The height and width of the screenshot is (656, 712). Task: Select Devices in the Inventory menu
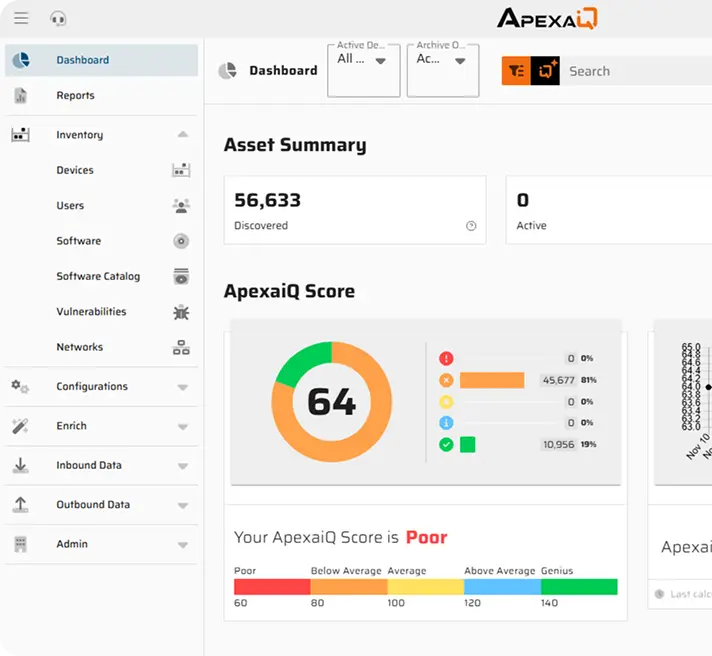75,171
